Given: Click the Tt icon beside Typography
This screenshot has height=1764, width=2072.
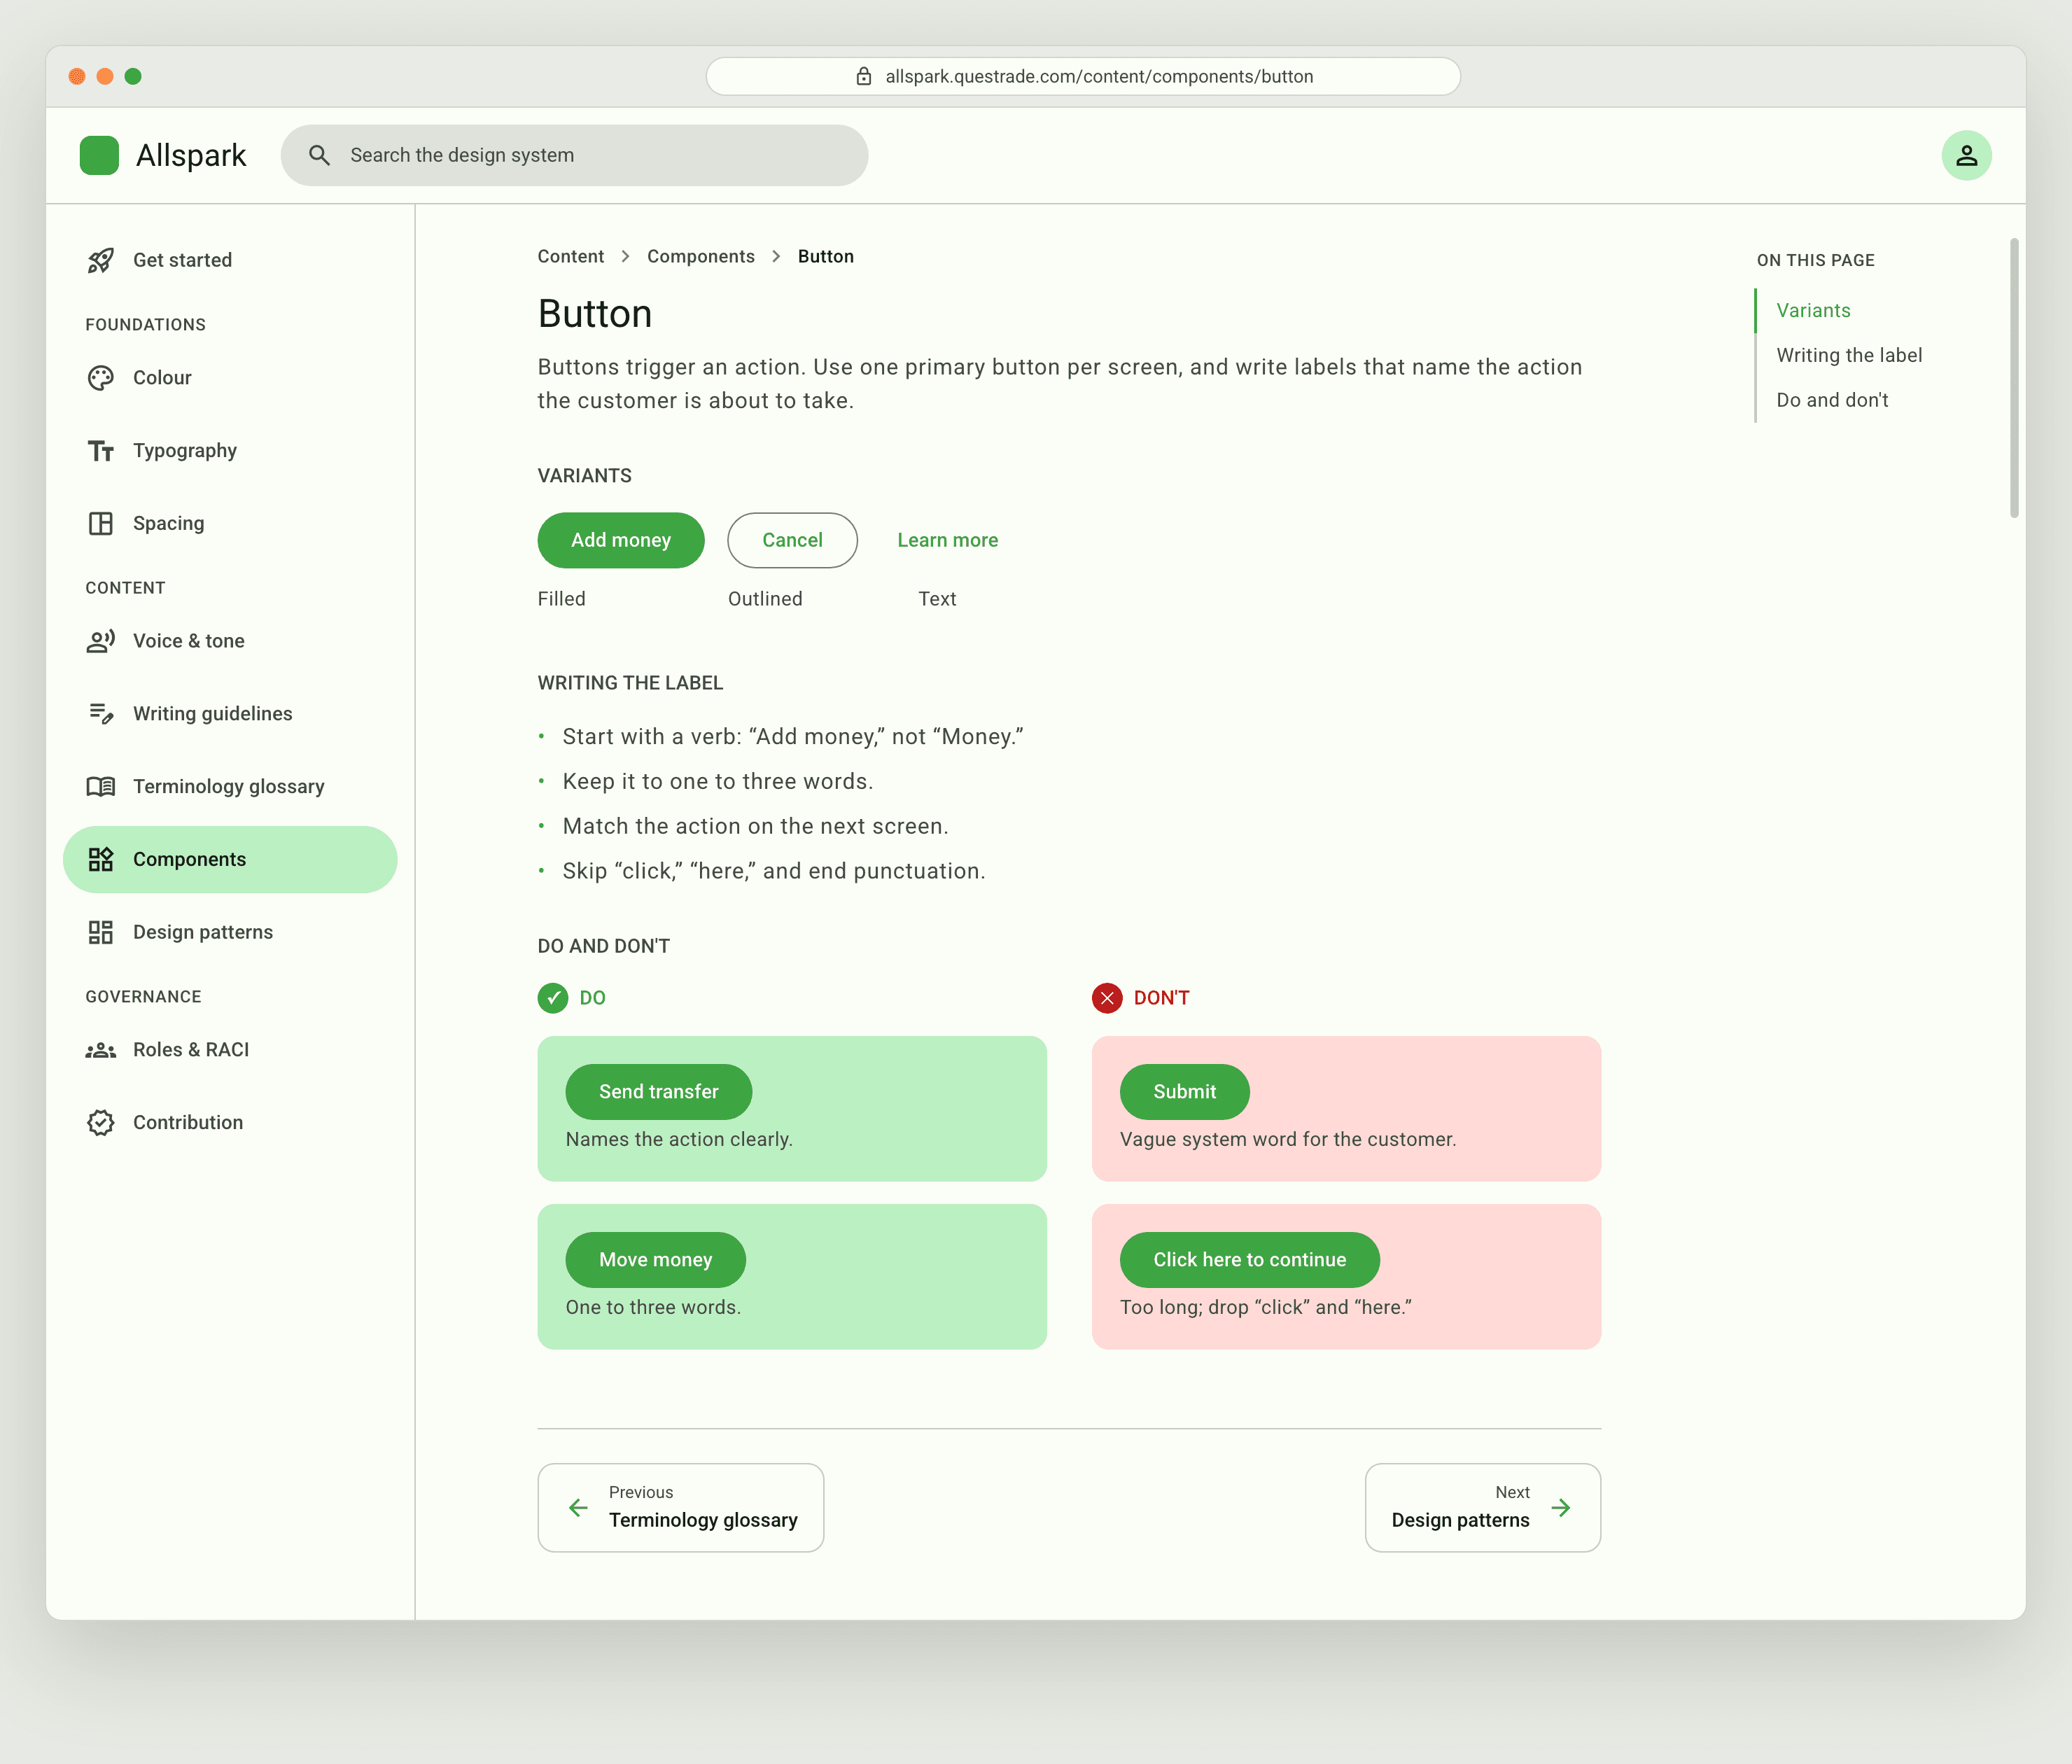Looking at the screenshot, I should tap(101, 451).
